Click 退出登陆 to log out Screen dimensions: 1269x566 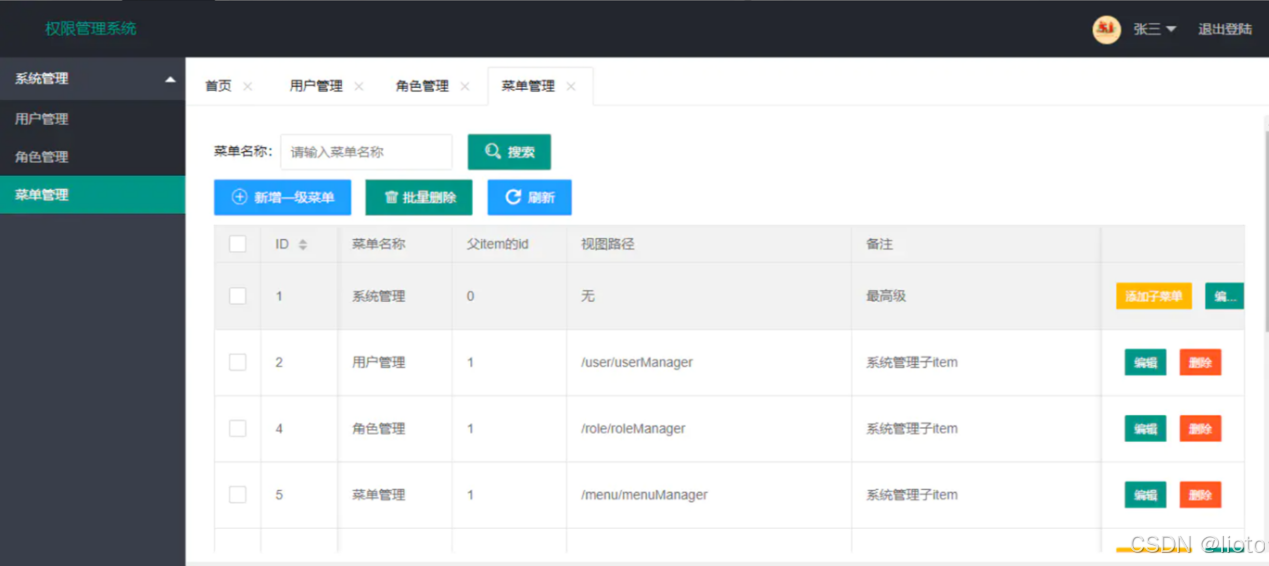(x=1225, y=29)
